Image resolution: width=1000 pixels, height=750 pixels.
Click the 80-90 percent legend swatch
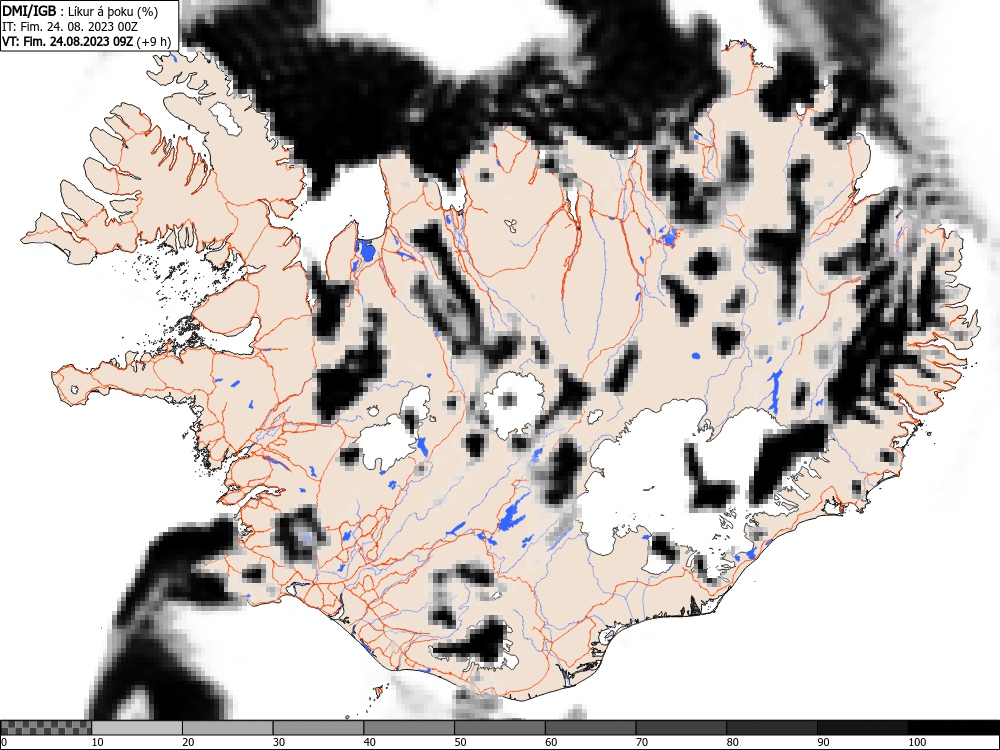772,728
